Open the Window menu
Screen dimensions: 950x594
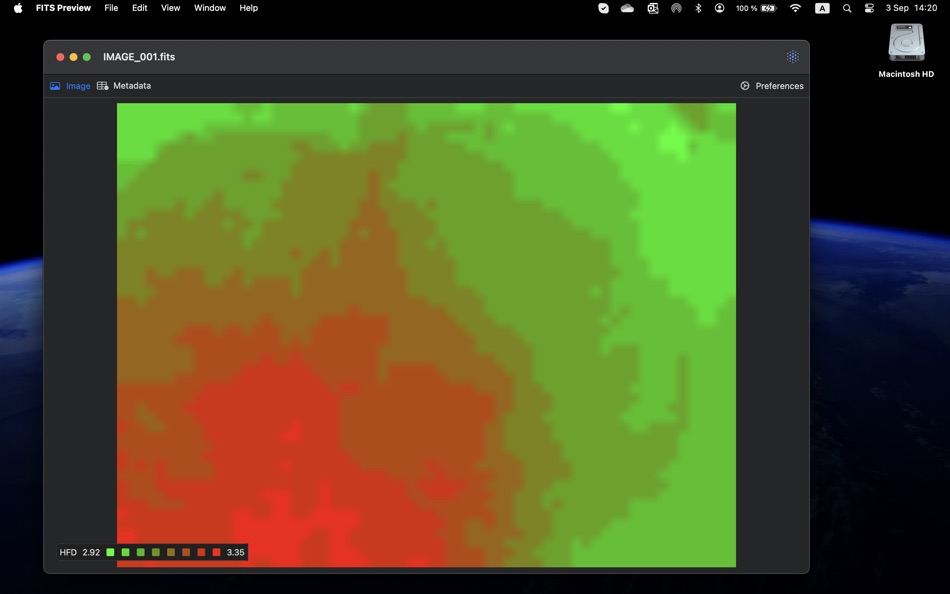[x=210, y=8]
